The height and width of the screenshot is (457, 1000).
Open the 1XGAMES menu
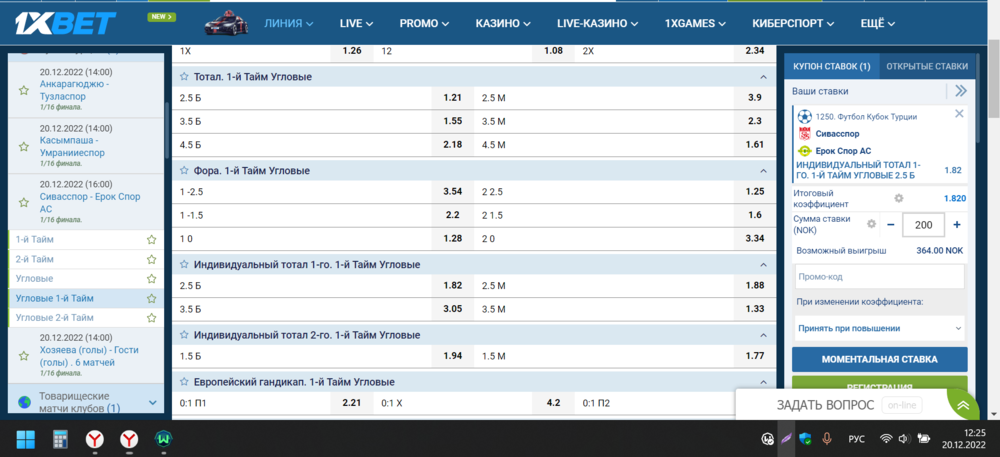pyautogui.click(x=695, y=24)
